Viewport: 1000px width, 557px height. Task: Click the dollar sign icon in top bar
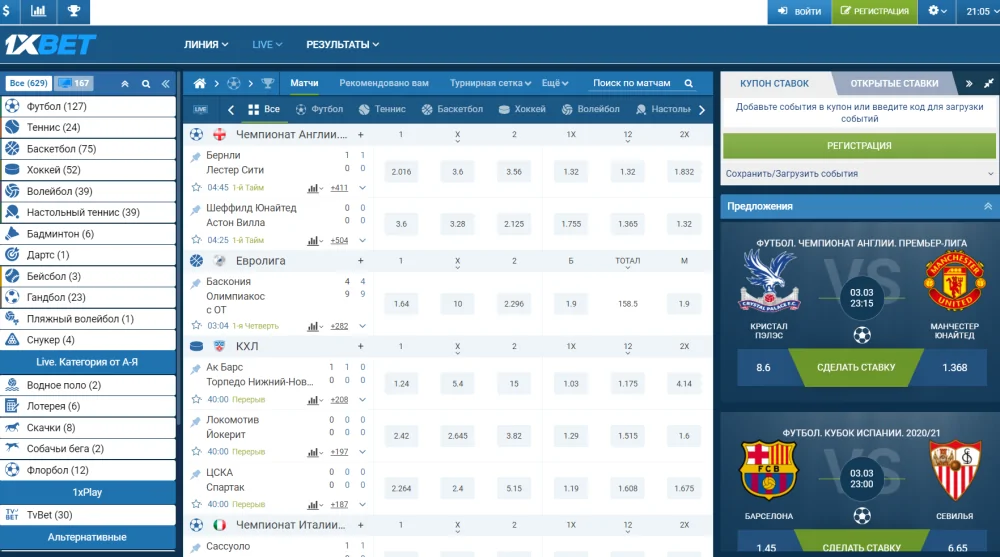pos(8,11)
